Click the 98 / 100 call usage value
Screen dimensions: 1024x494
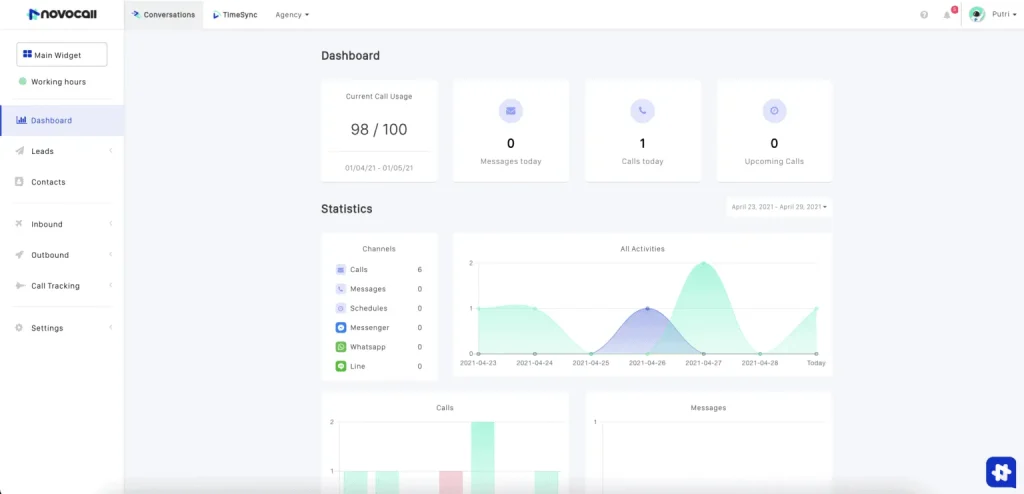click(x=379, y=129)
